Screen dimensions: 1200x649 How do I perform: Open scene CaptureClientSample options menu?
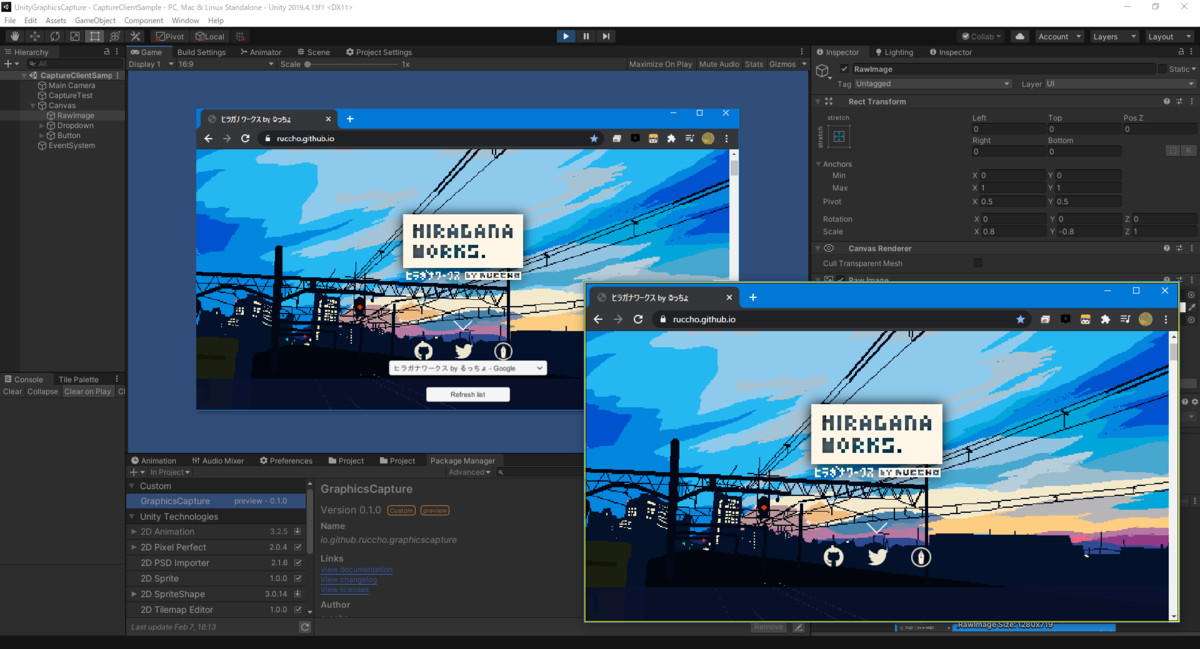pos(118,75)
